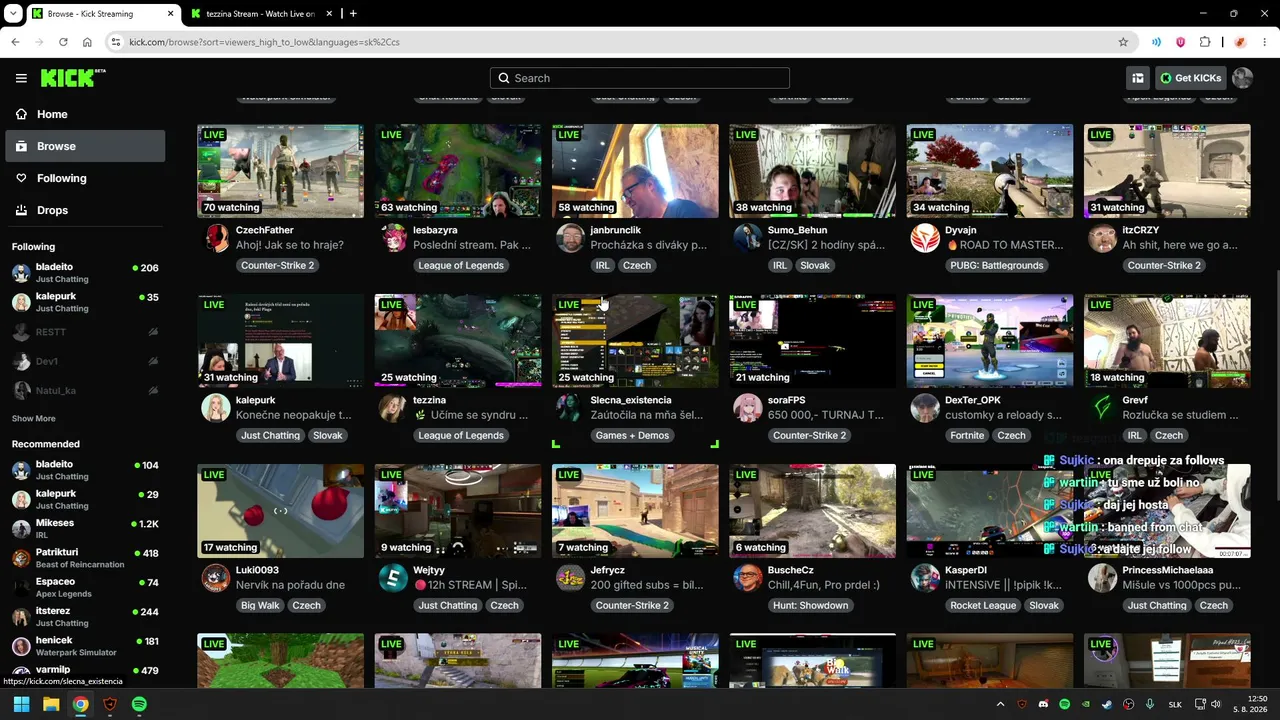This screenshot has width=1280, height=720.
Task: Open Jefrycz's stream thumbnail with 7 watching
Action: (x=635, y=511)
